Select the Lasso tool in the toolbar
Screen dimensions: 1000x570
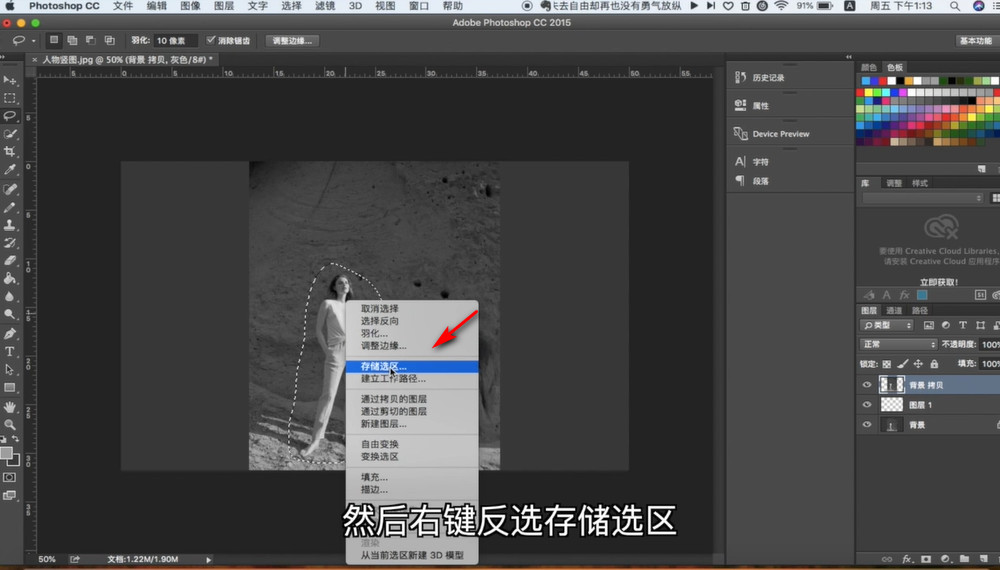(10, 116)
